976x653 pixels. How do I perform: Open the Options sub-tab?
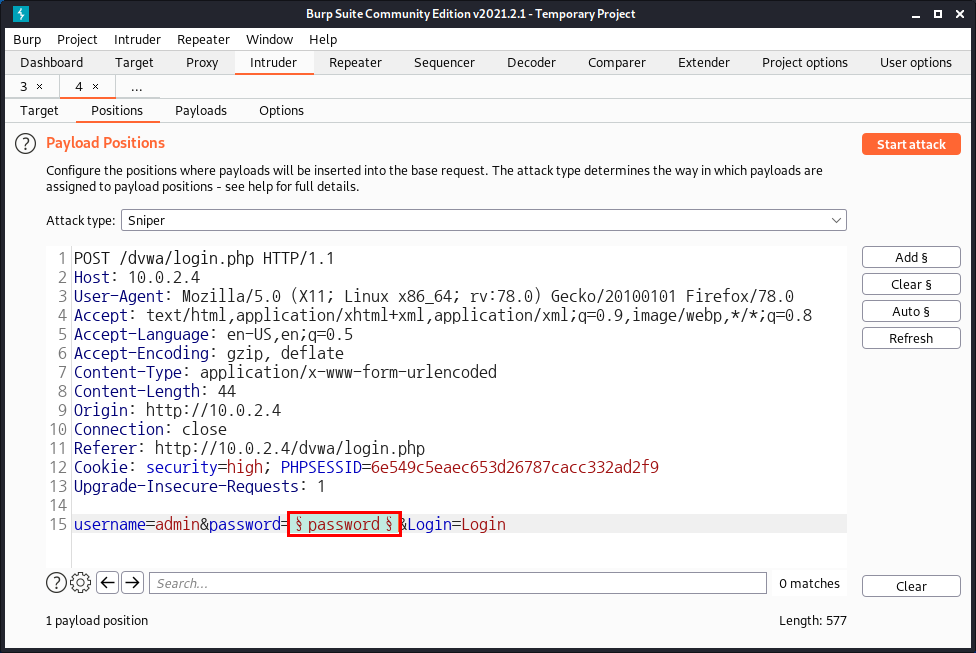click(x=281, y=110)
